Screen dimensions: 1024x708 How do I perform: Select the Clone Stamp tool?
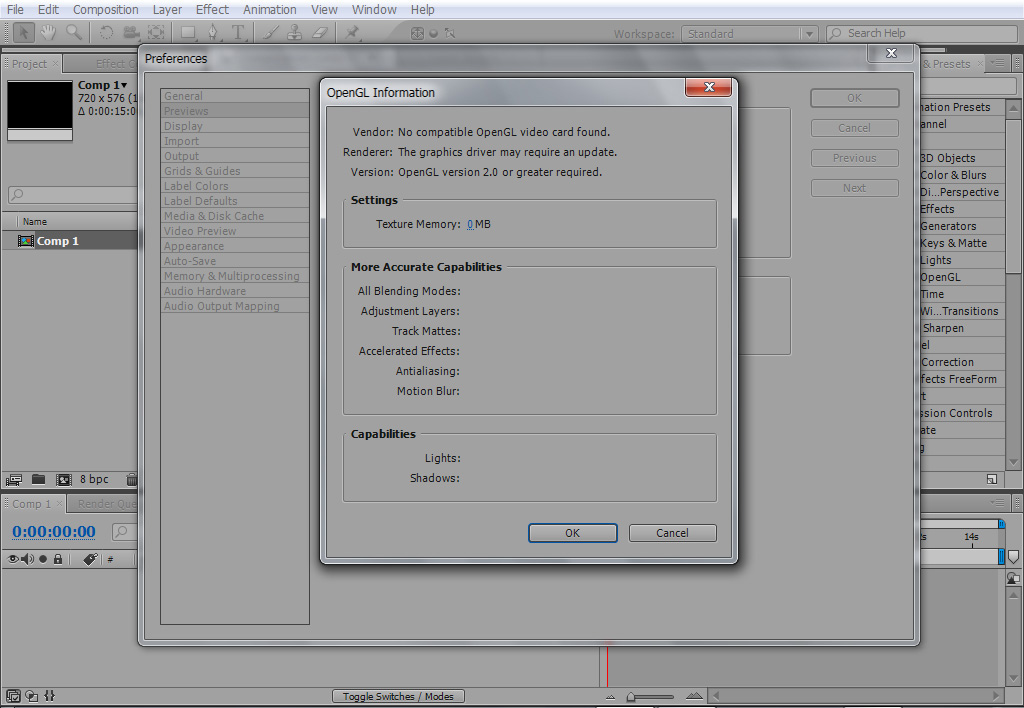pyautogui.click(x=295, y=33)
